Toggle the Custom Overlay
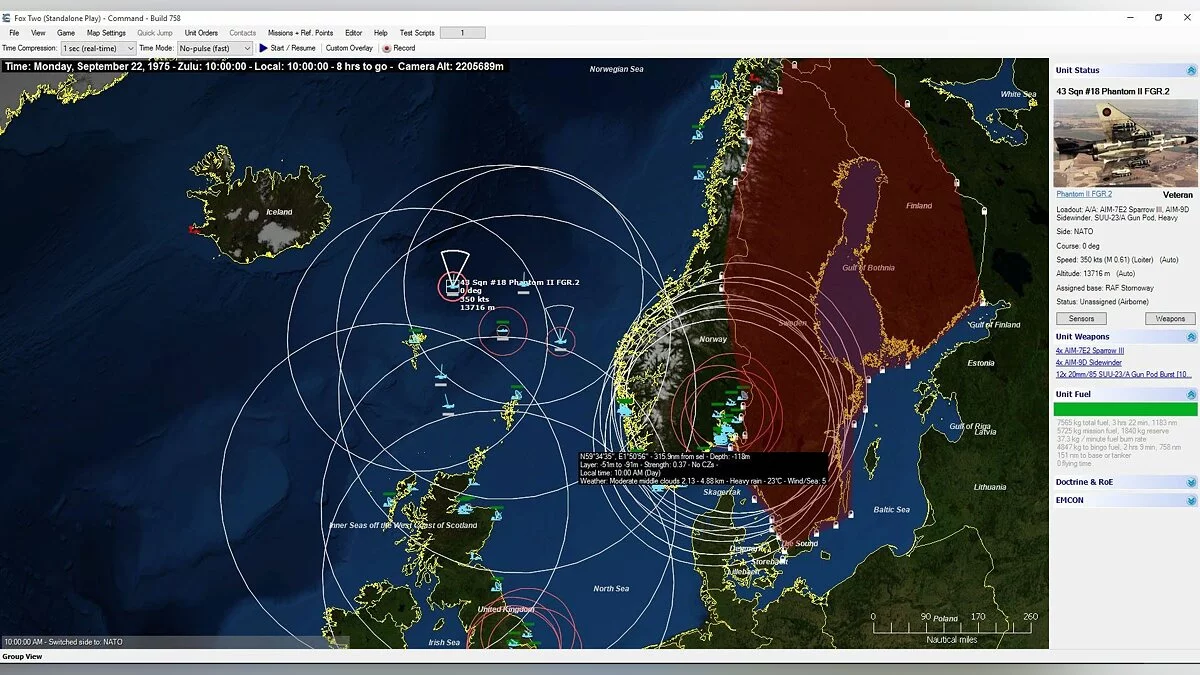1200x675 pixels. tap(349, 47)
